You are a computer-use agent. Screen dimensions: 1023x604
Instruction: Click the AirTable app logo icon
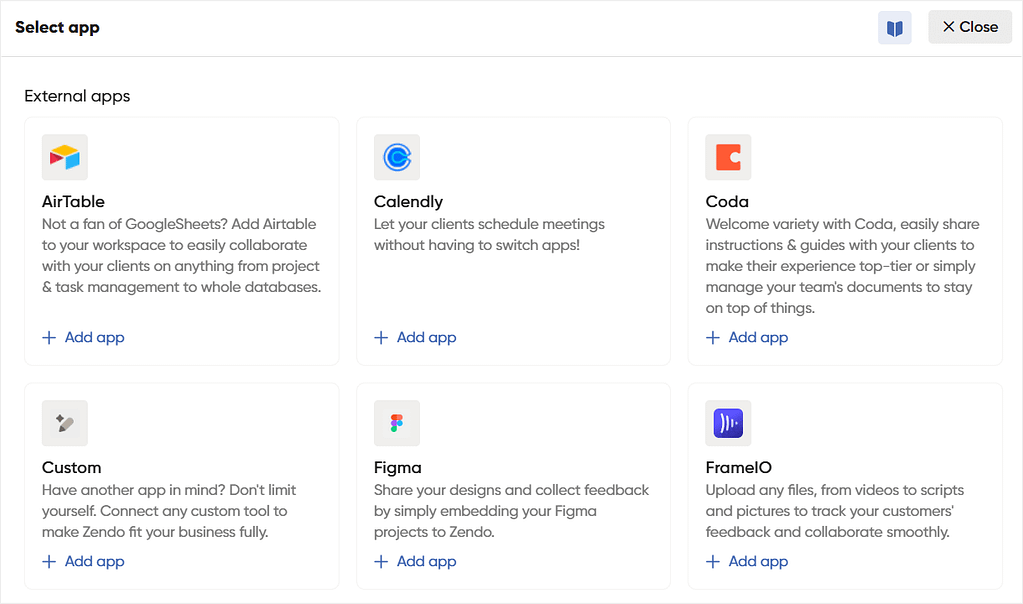(x=65, y=157)
